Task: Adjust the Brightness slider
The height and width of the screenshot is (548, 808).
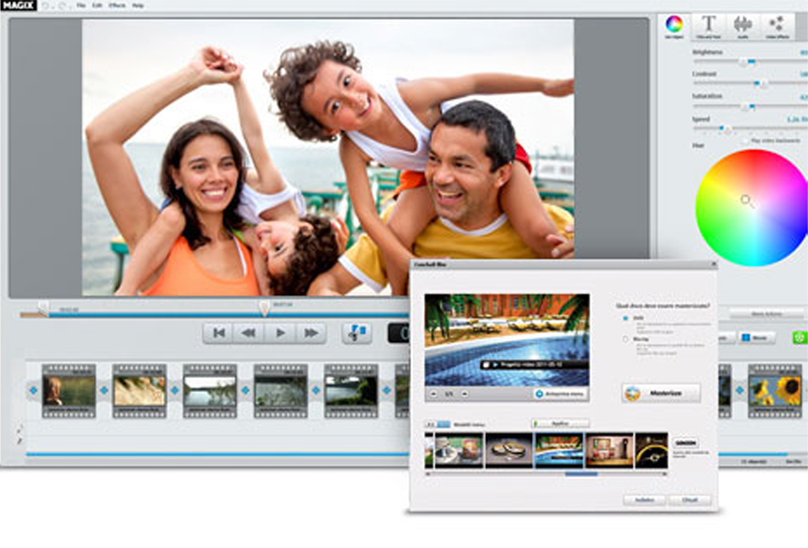Action: pyautogui.click(x=745, y=61)
